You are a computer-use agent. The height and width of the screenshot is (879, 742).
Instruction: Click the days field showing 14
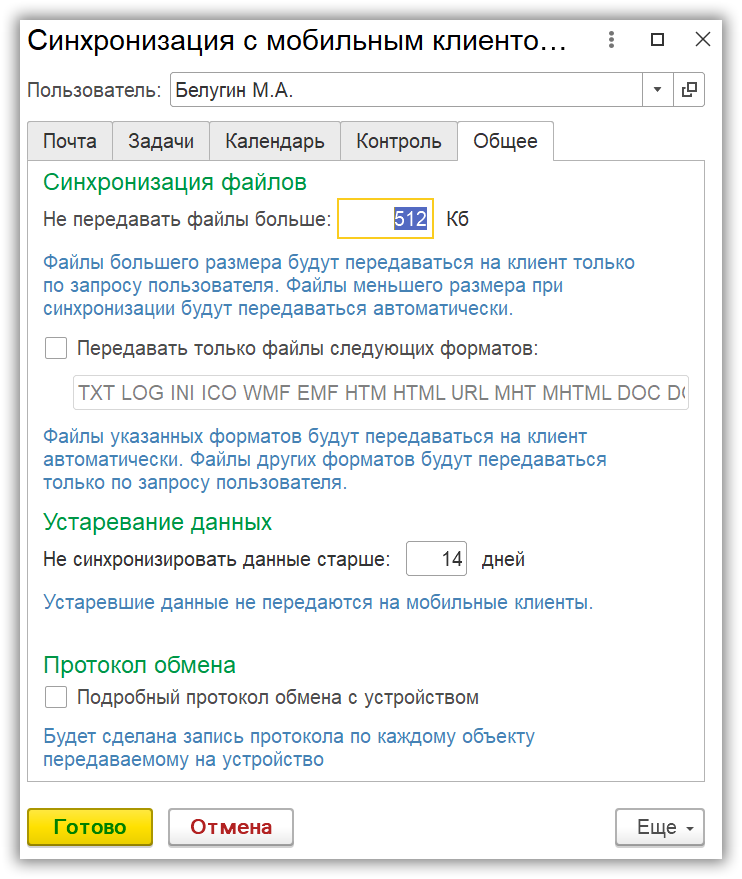[x=437, y=559]
